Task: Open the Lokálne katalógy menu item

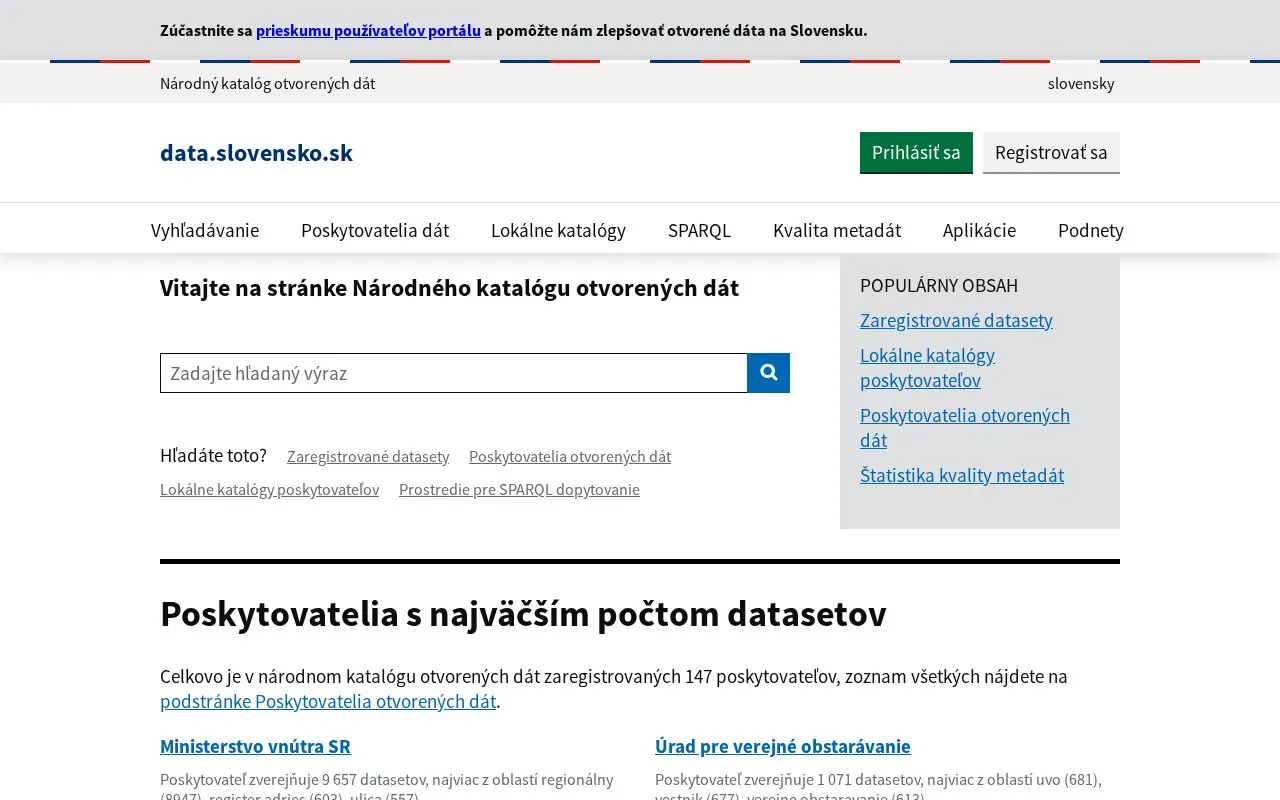Action: click(558, 230)
